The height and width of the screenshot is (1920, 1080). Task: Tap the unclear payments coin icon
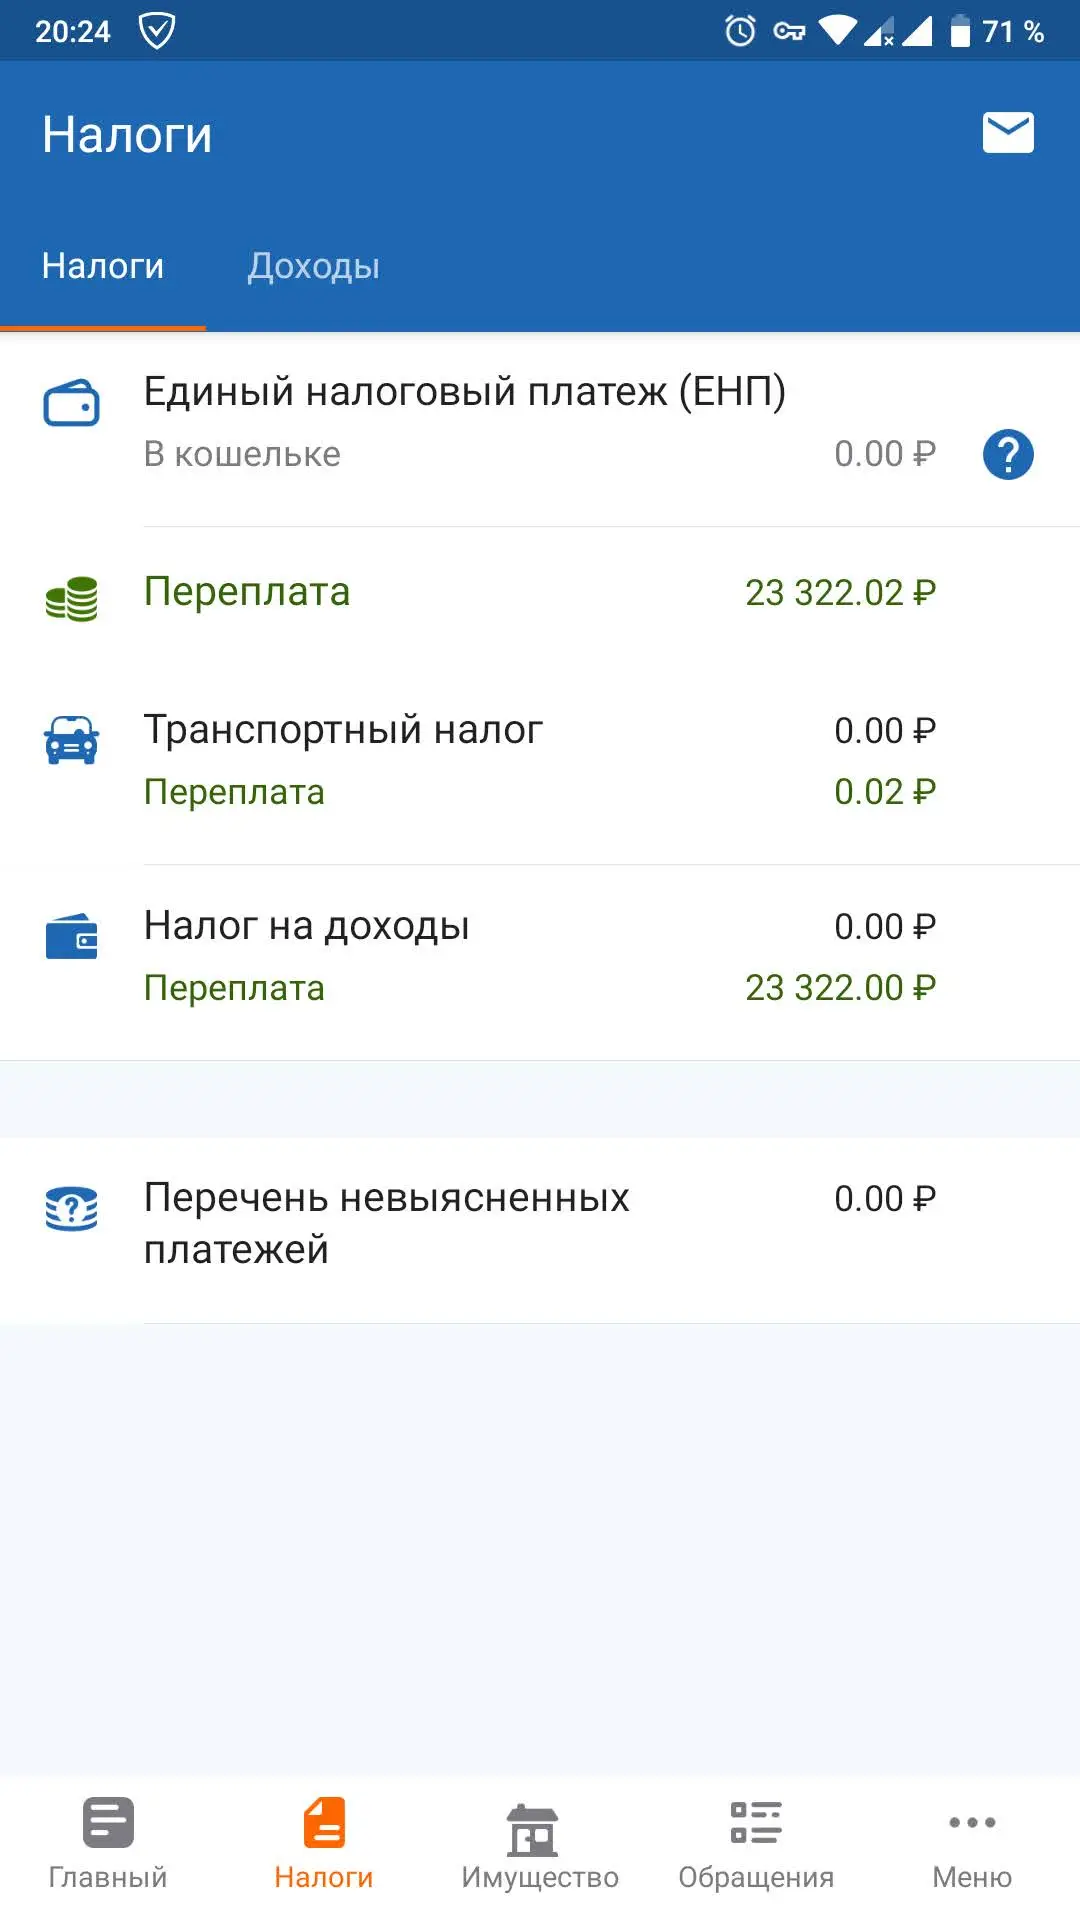pyautogui.click(x=71, y=1209)
